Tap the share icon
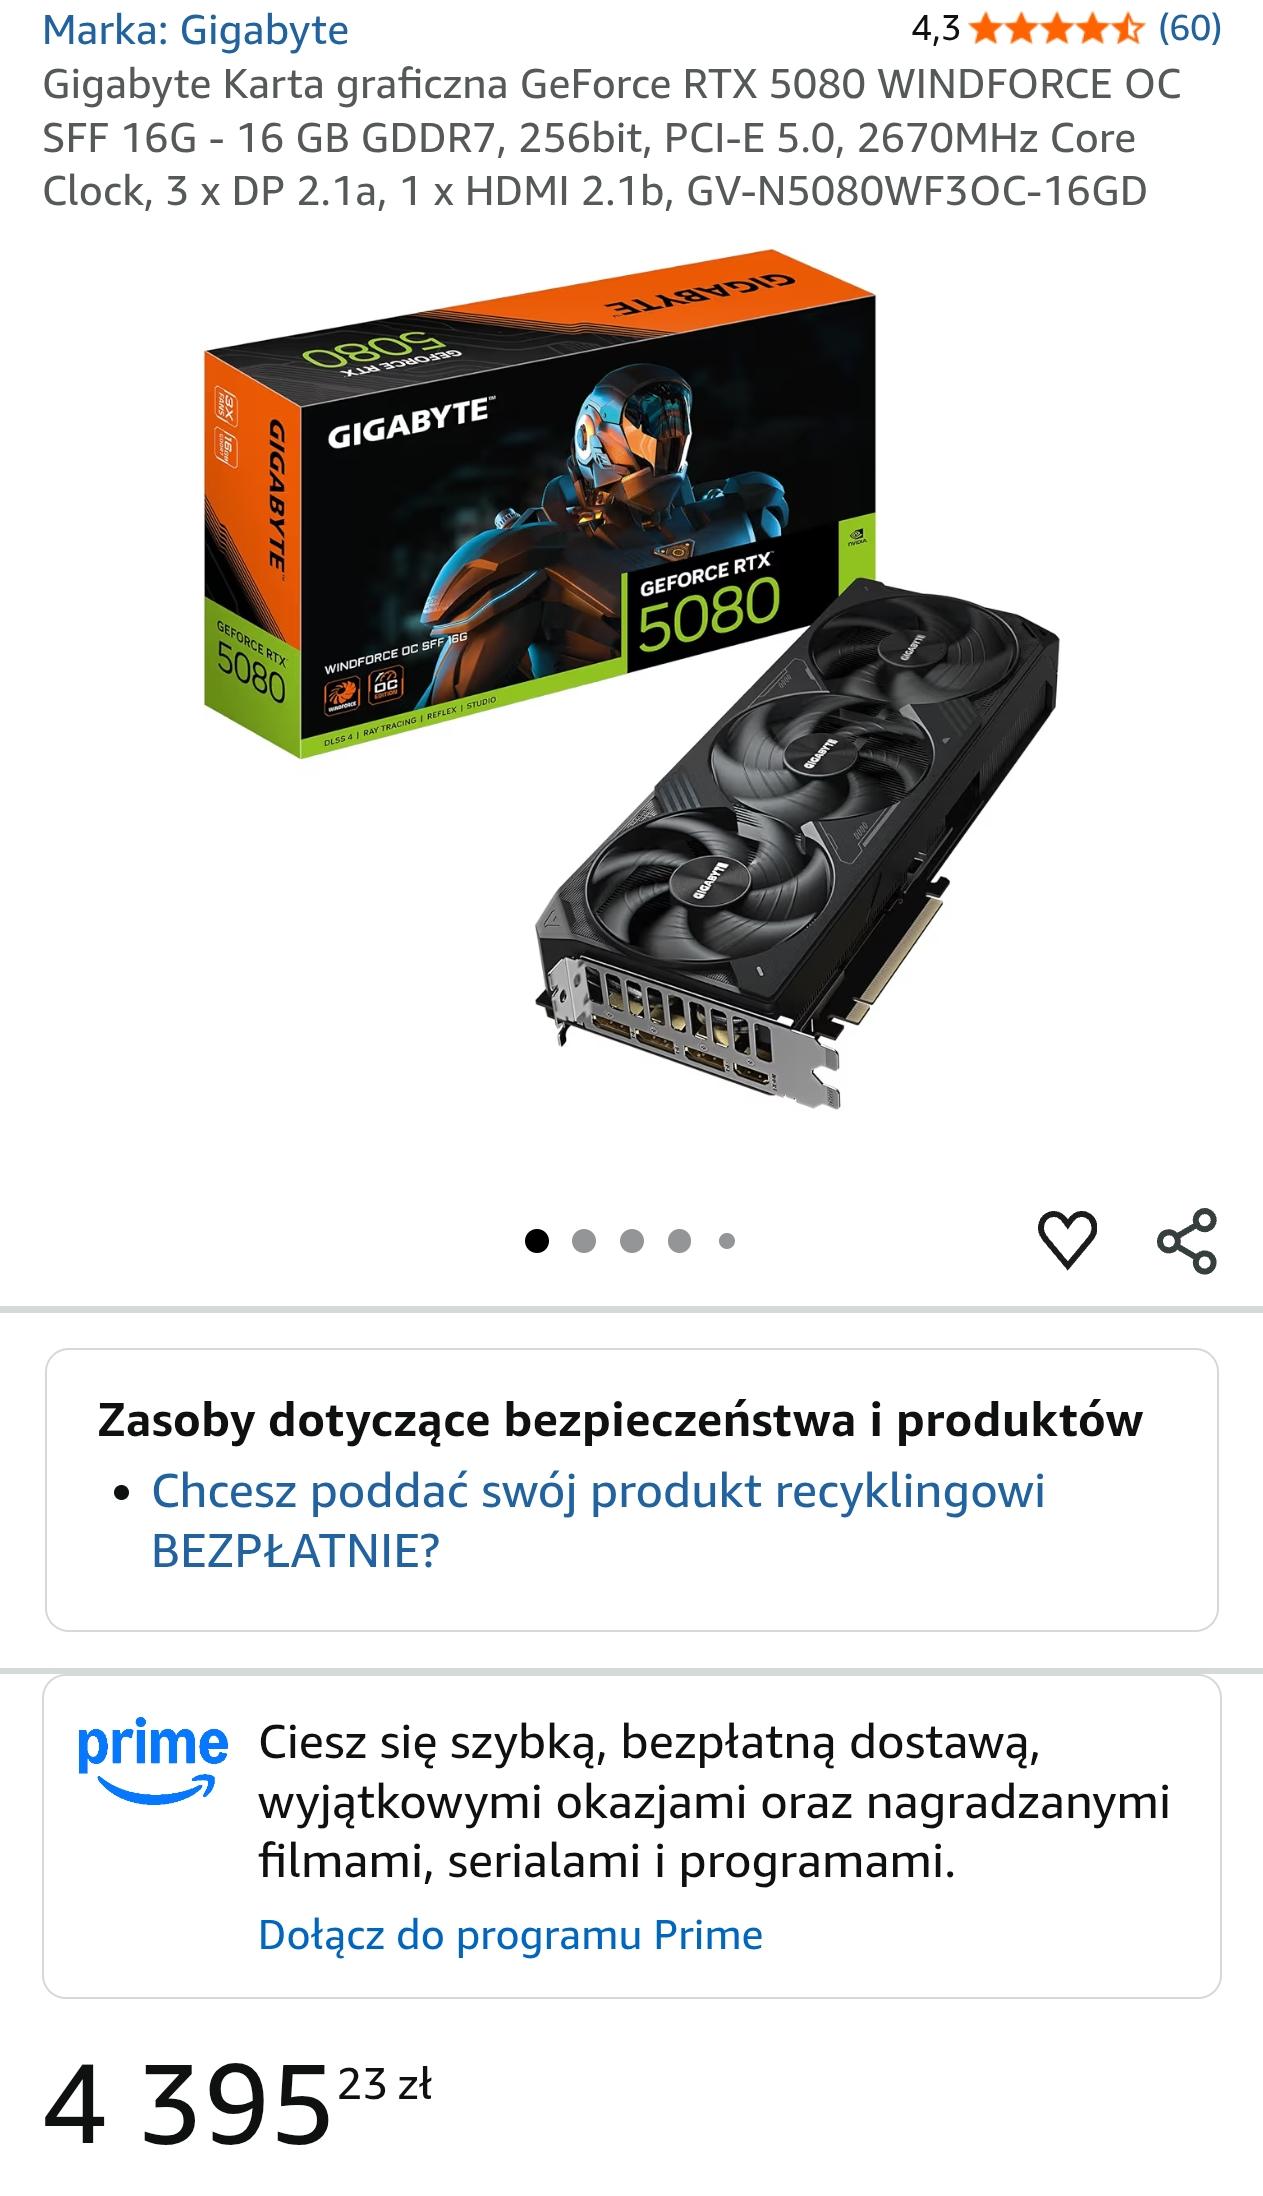The height and width of the screenshot is (2196, 1263). coord(1187,1240)
